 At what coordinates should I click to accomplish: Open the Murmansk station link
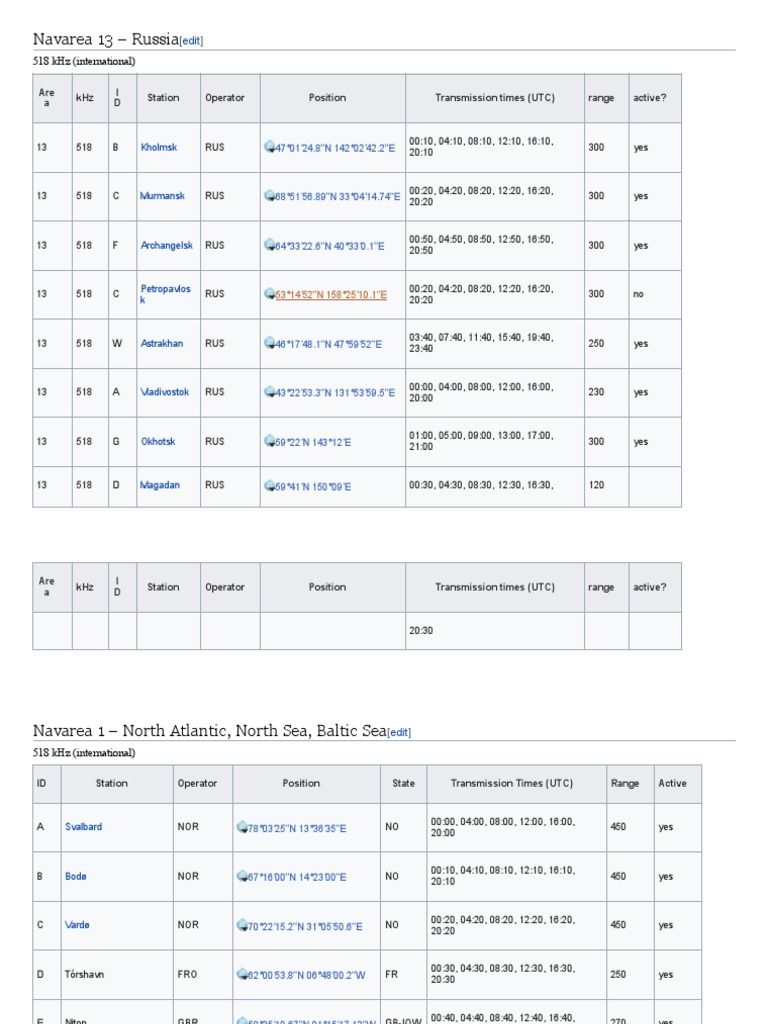[163, 196]
